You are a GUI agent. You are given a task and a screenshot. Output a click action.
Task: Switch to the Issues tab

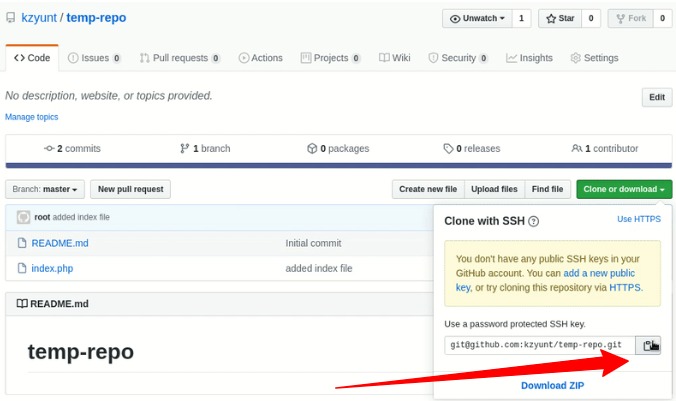[x=94, y=58]
